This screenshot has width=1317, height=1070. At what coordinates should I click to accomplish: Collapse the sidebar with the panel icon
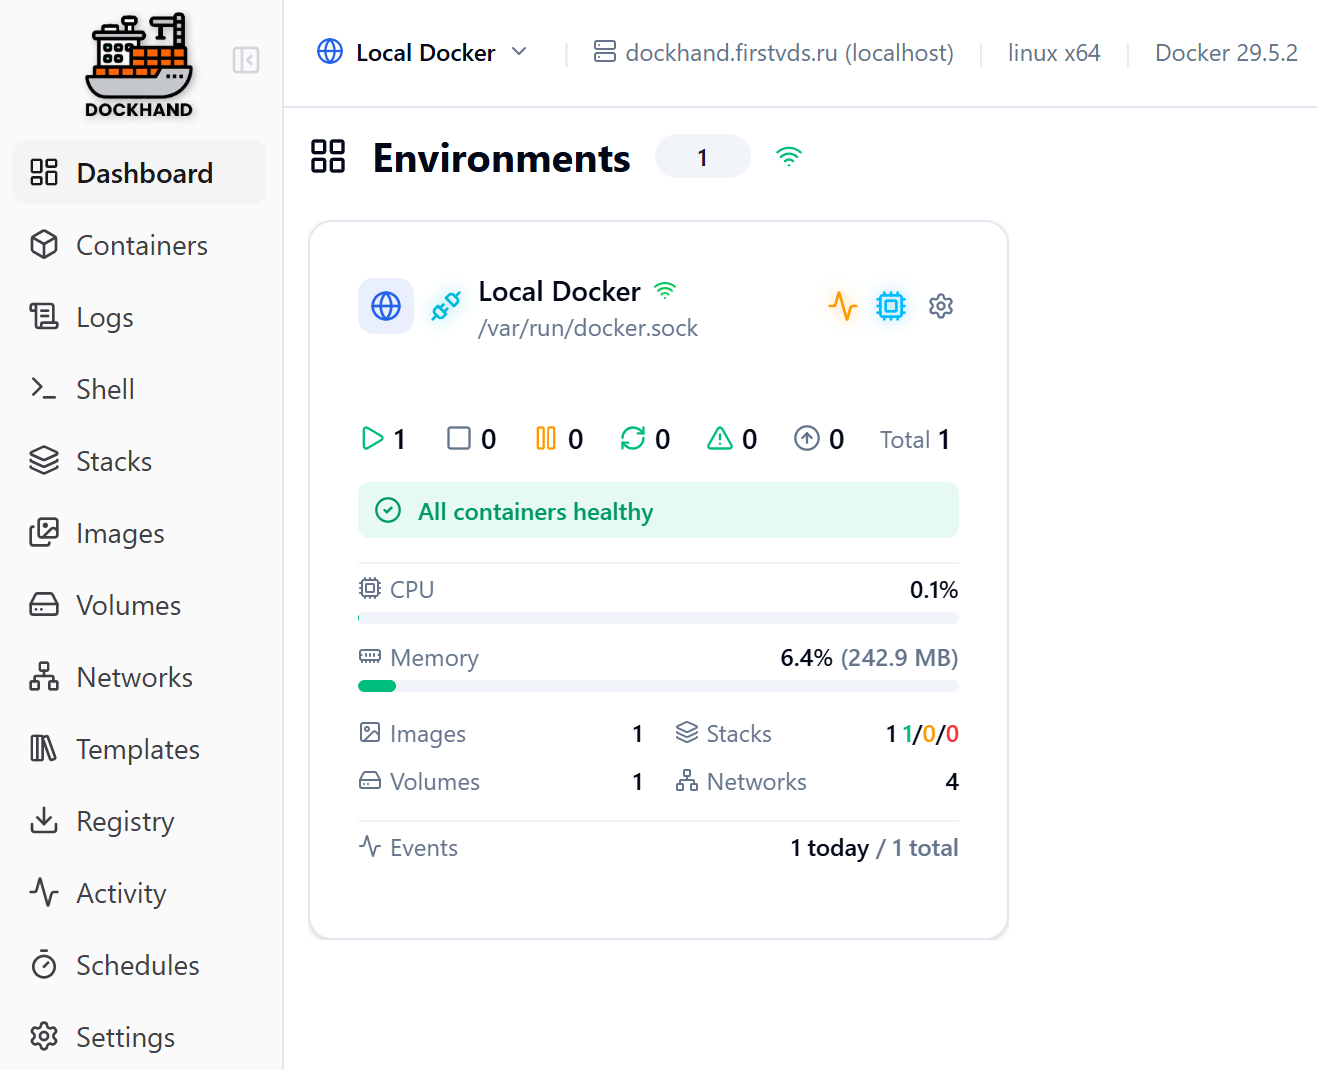click(x=246, y=60)
